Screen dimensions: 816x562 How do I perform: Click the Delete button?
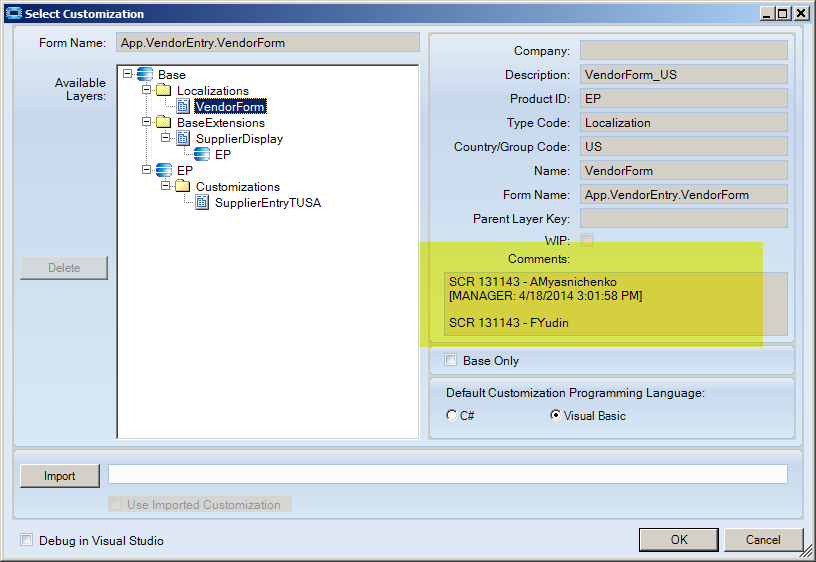[64, 267]
